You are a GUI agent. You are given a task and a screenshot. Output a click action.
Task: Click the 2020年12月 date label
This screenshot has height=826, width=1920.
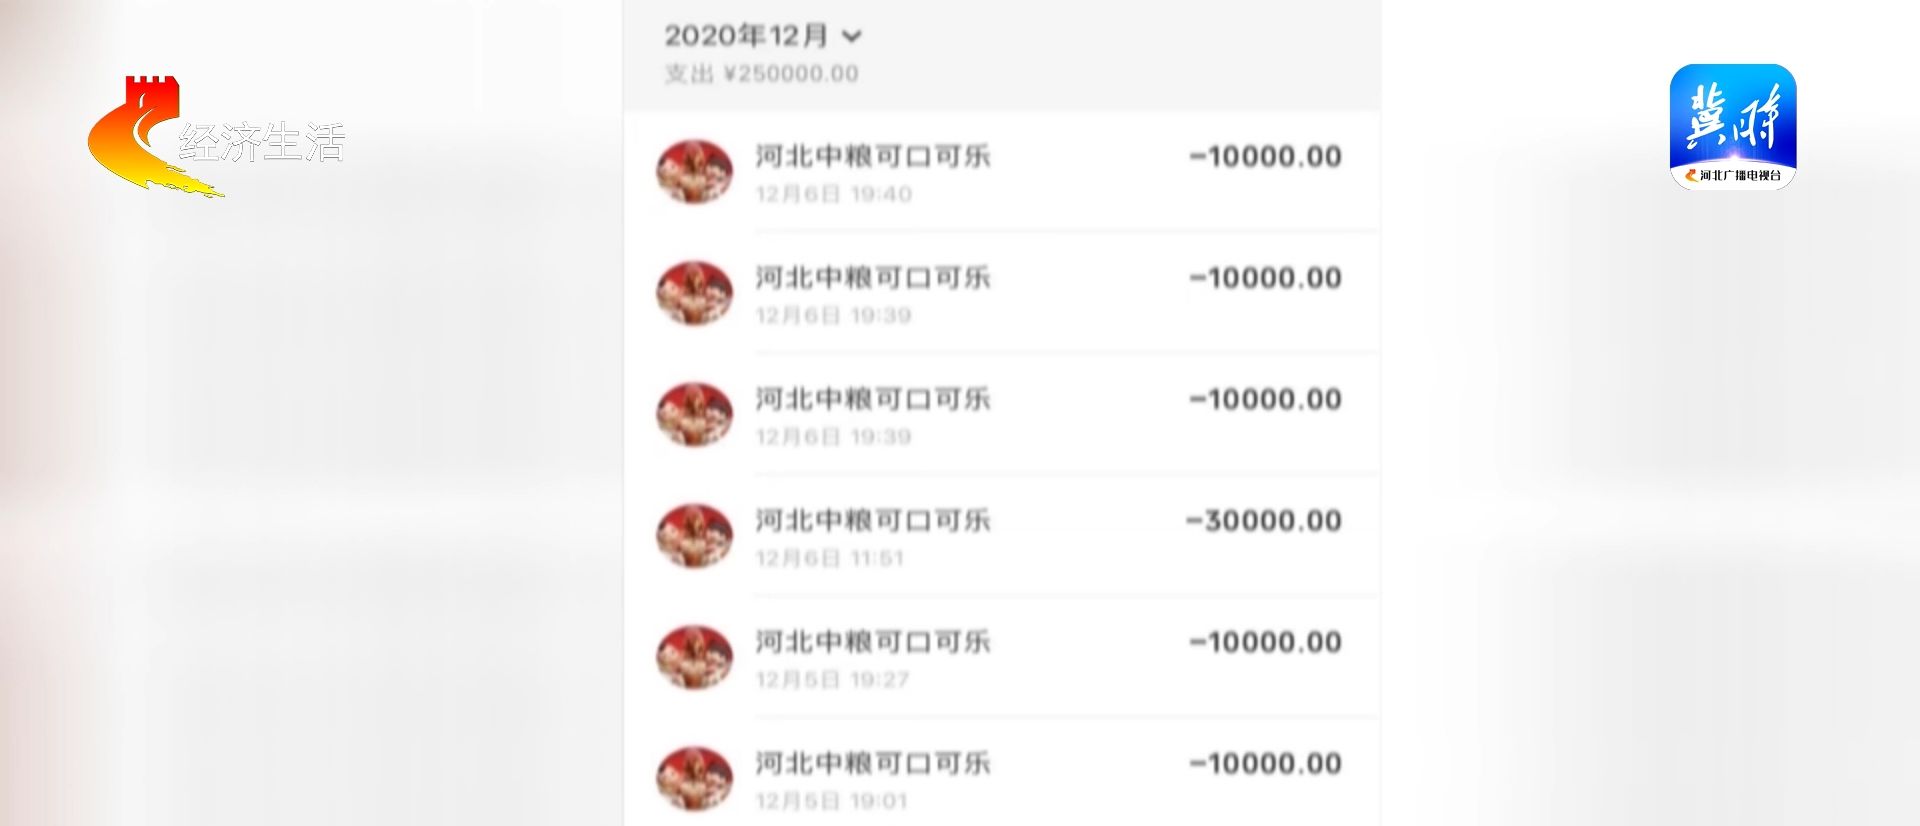click(x=746, y=36)
